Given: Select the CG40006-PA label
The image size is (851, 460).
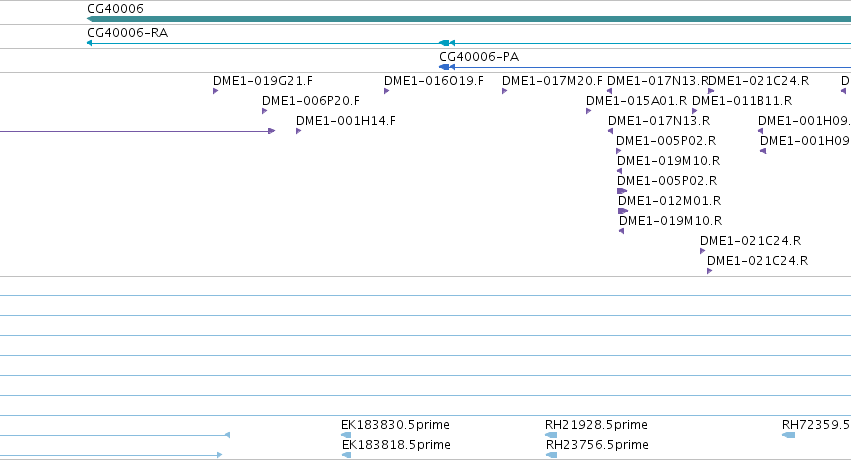Looking at the screenshot, I should pos(479,56).
